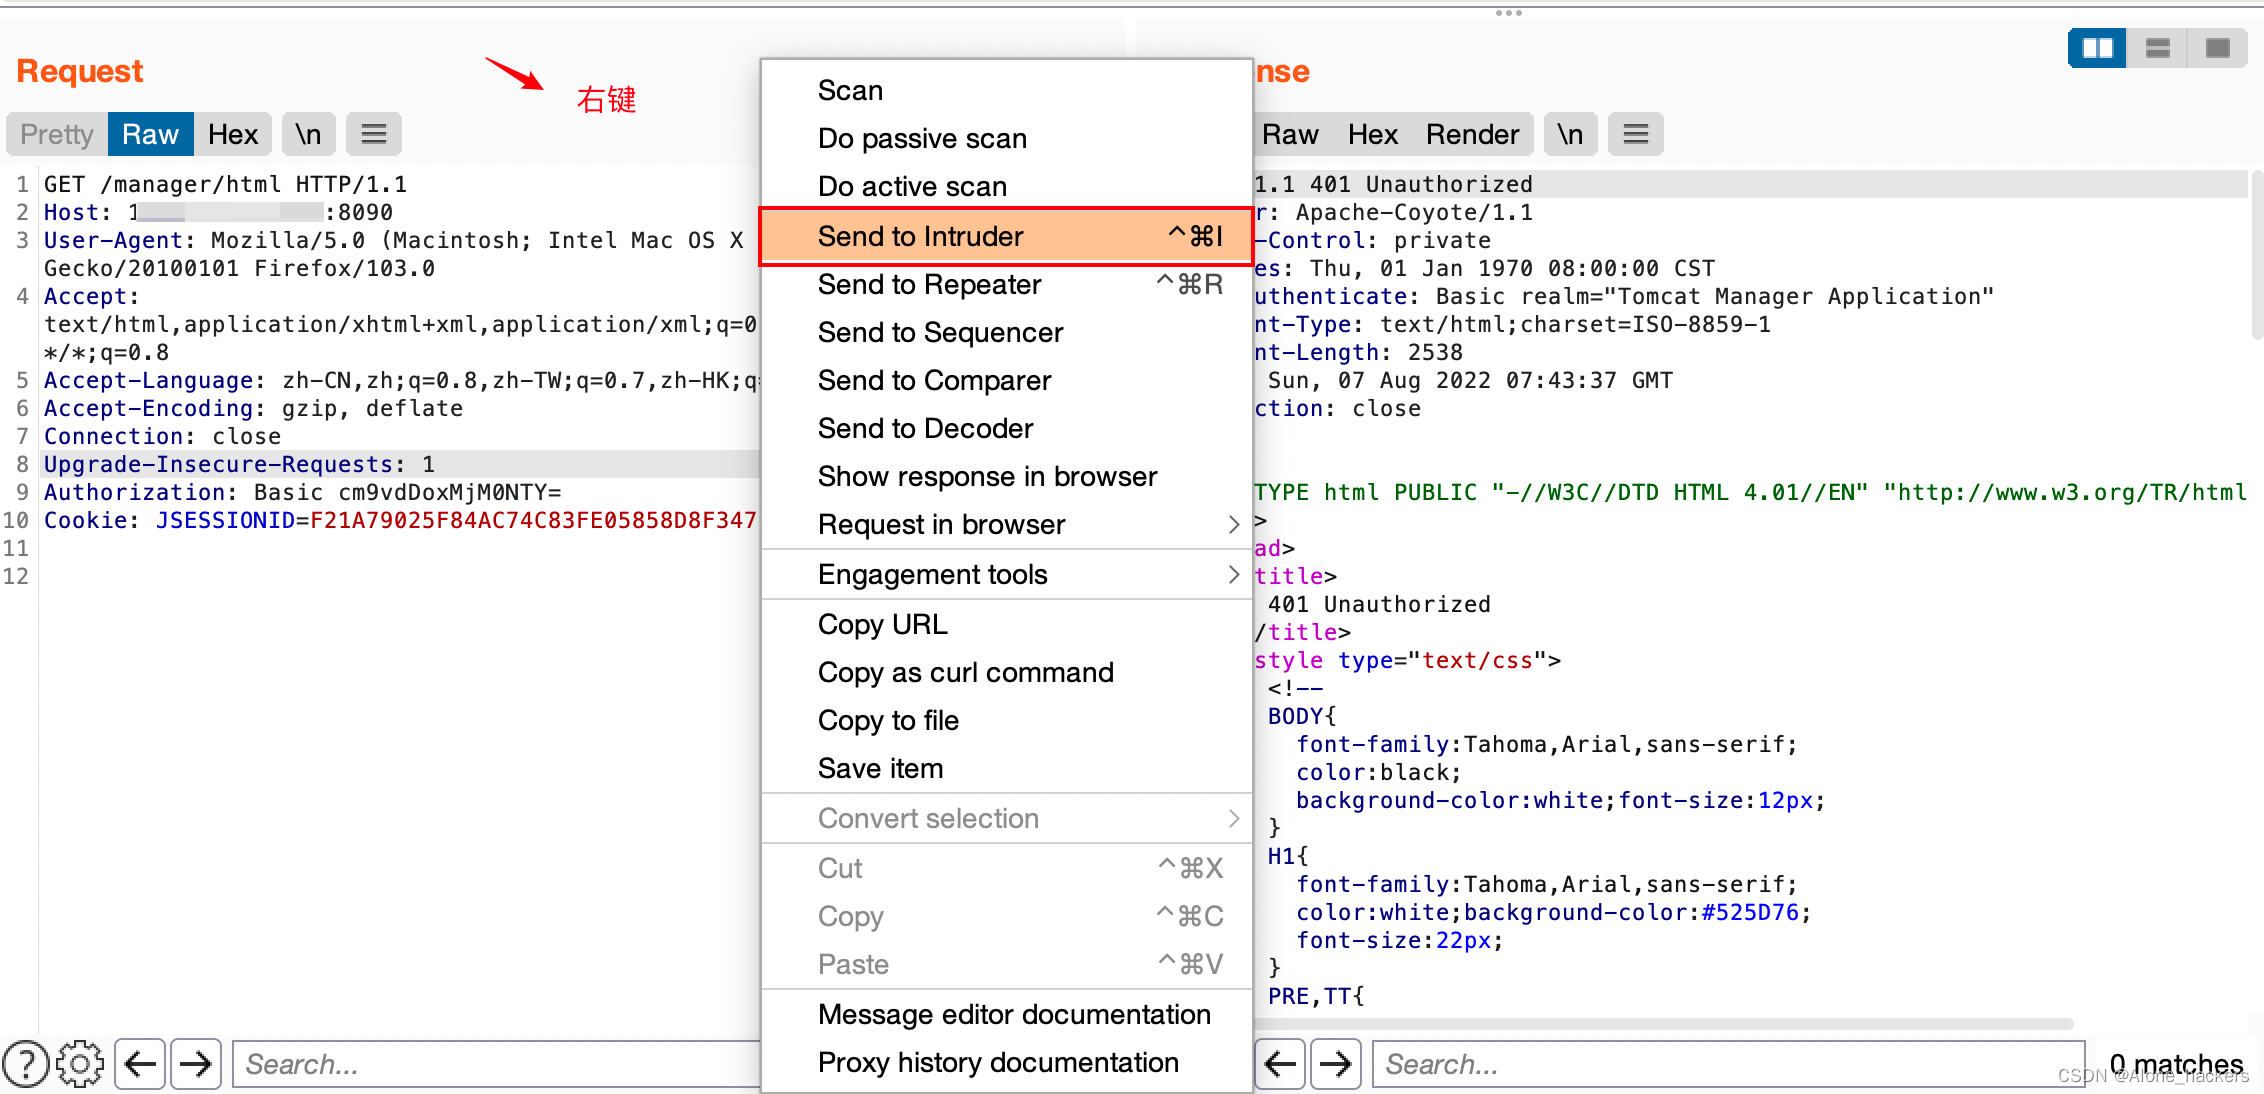This screenshot has height=1094, width=2264.
Task: Go to previous response search match
Action: point(1280,1064)
